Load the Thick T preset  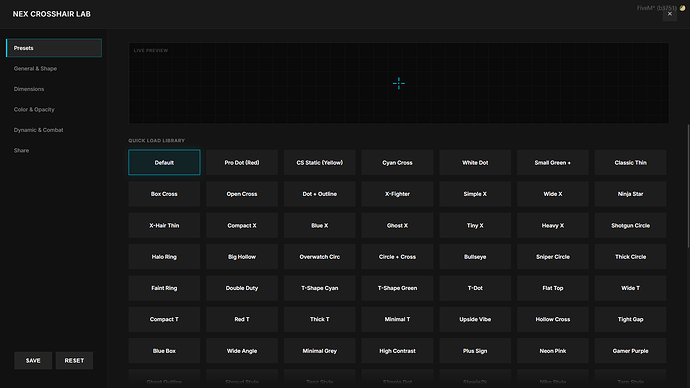click(319, 319)
